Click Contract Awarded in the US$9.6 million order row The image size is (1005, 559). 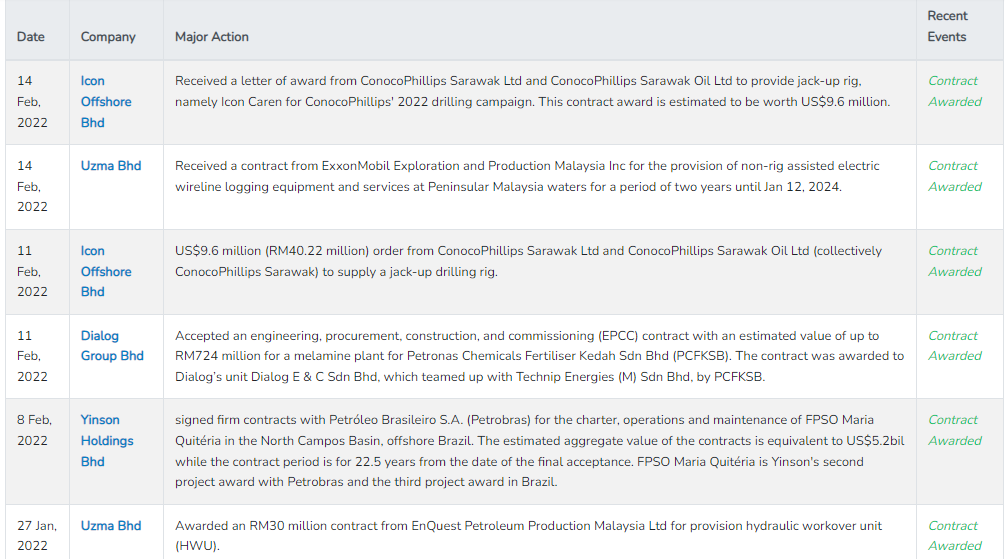955,261
